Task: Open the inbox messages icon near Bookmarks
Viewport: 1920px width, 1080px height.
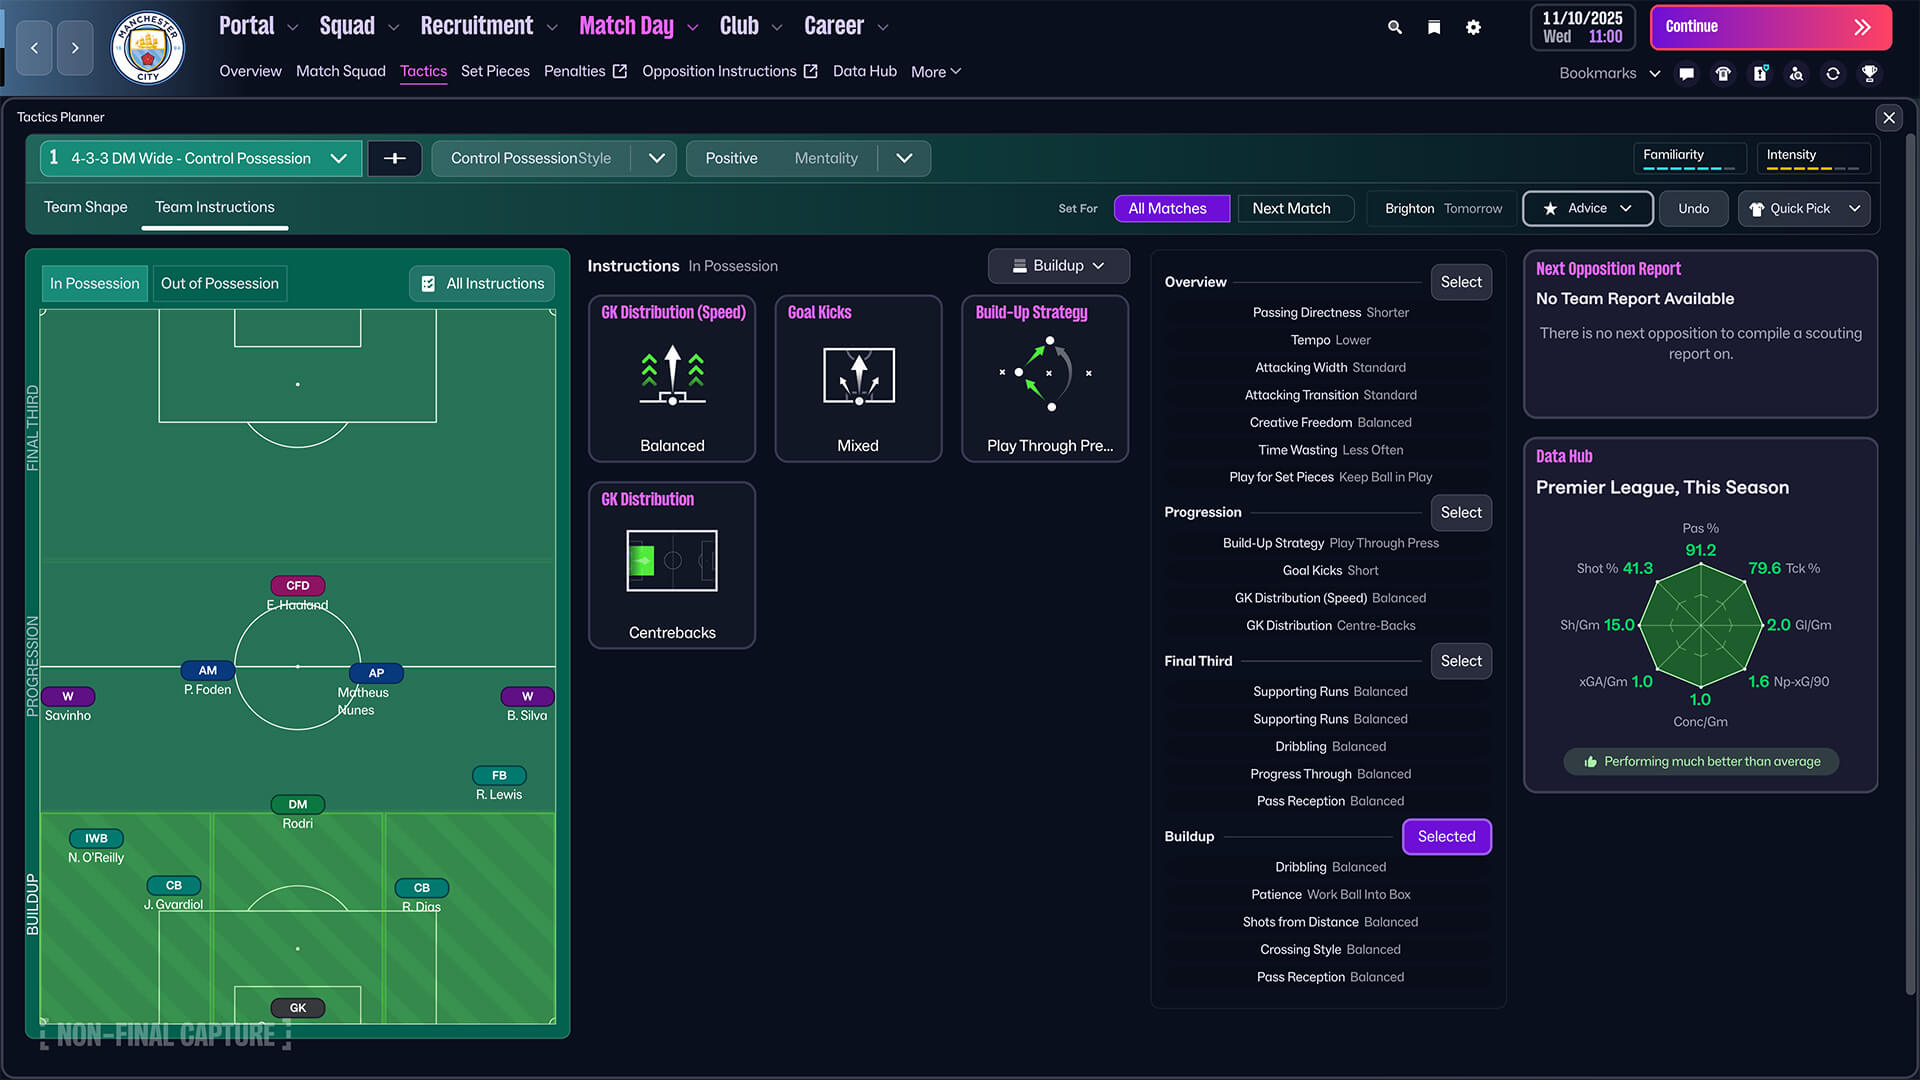Action: [1686, 73]
